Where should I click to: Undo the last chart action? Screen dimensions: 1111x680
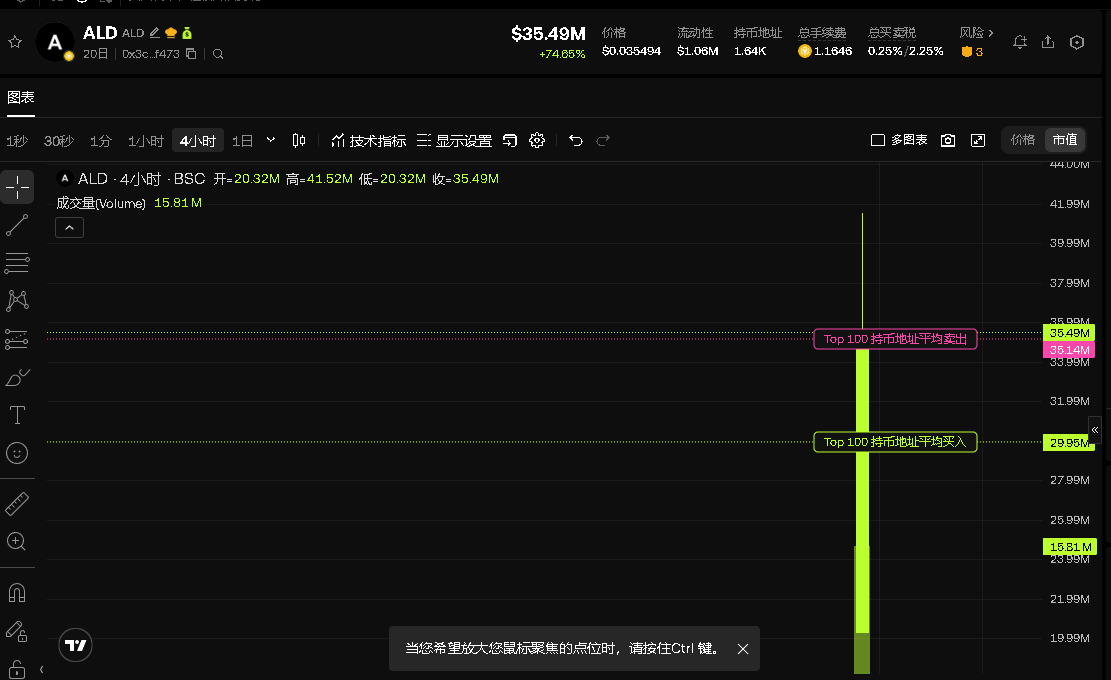click(x=575, y=140)
